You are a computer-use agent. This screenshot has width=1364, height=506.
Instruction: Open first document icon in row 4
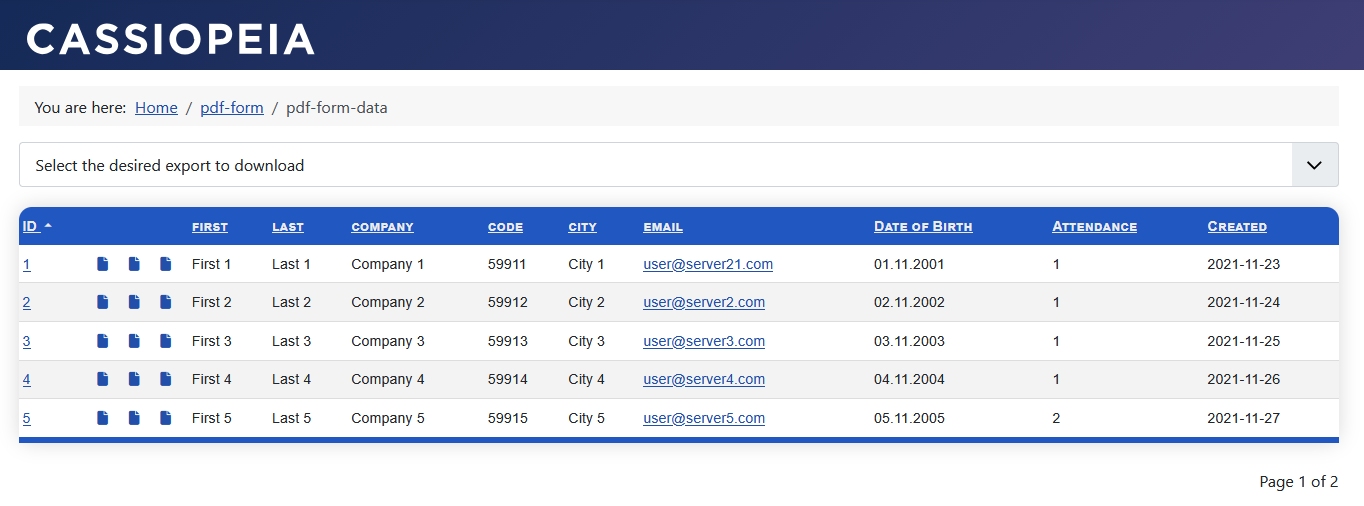(x=103, y=379)
